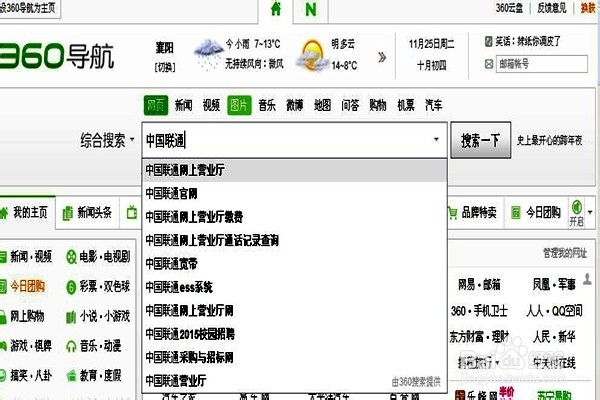Expand the small arrow beside 开启
Screen dimensions: 600x400
pyautogui.click(x=590, y=212)
